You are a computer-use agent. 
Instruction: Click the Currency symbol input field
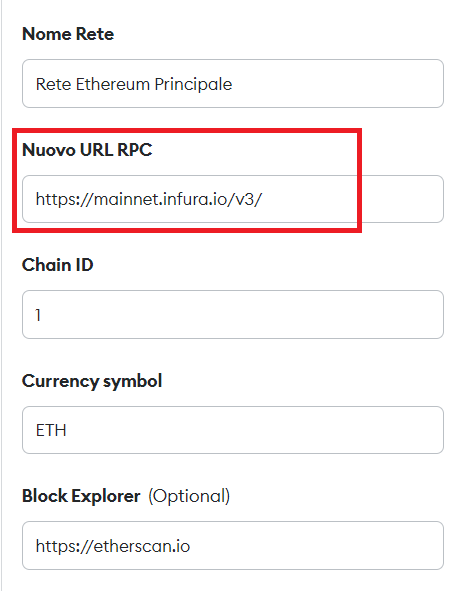[x=232, y=430]
